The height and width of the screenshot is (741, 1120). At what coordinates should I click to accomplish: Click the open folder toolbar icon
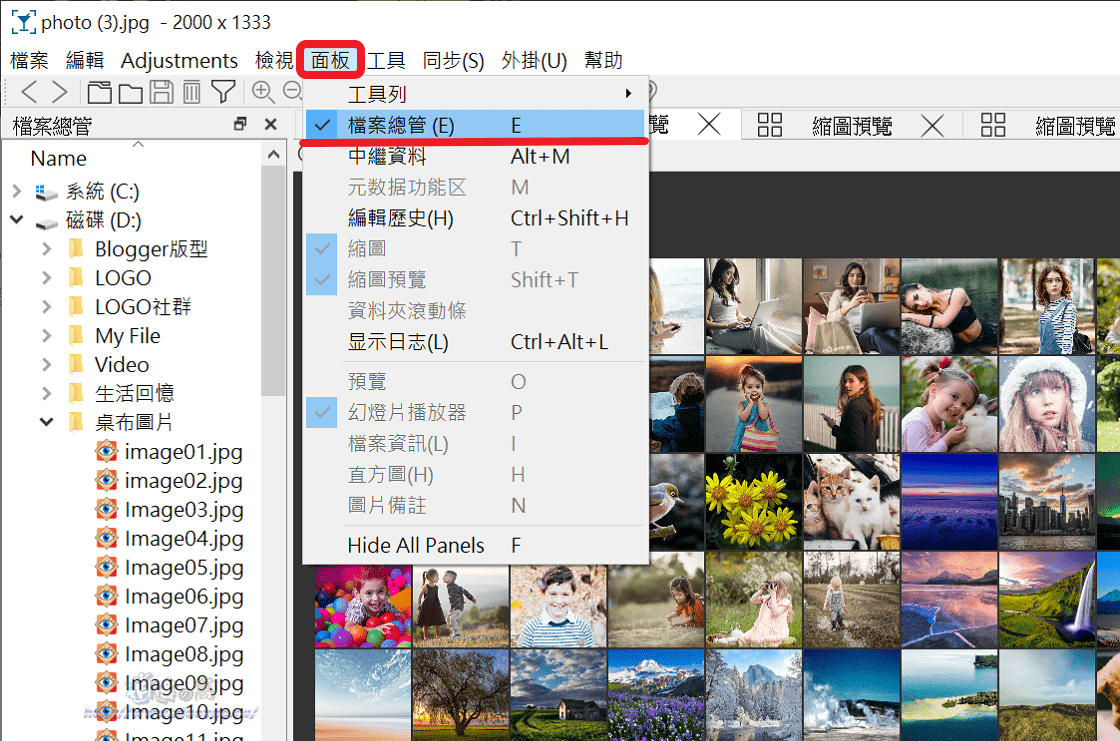coord(131,92)
